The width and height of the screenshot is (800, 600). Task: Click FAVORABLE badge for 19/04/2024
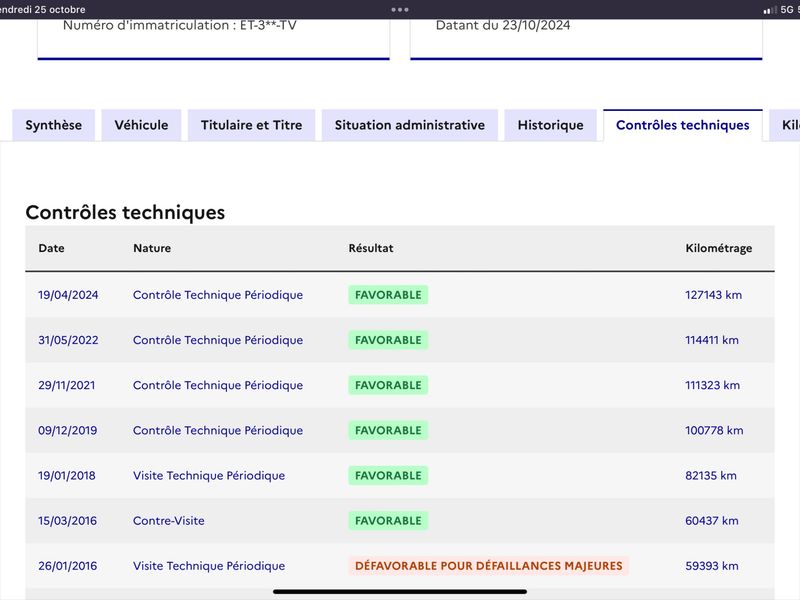(388, 295)
